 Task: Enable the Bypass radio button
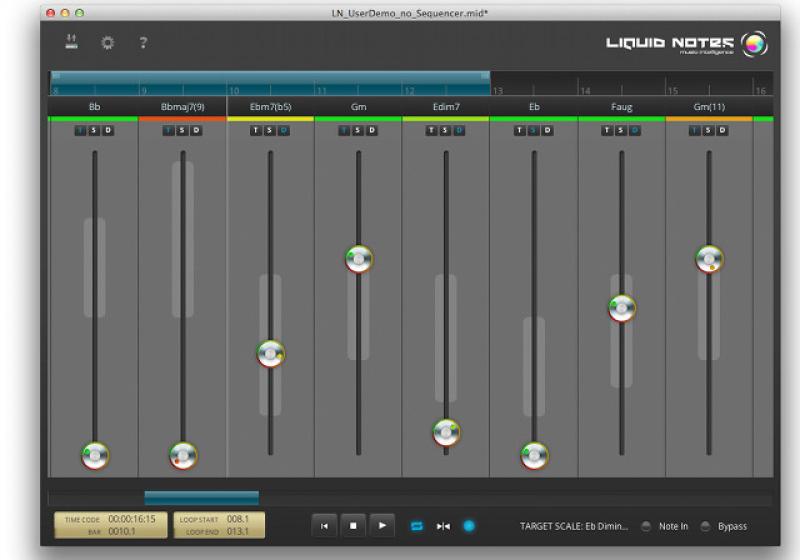[706, 526]
